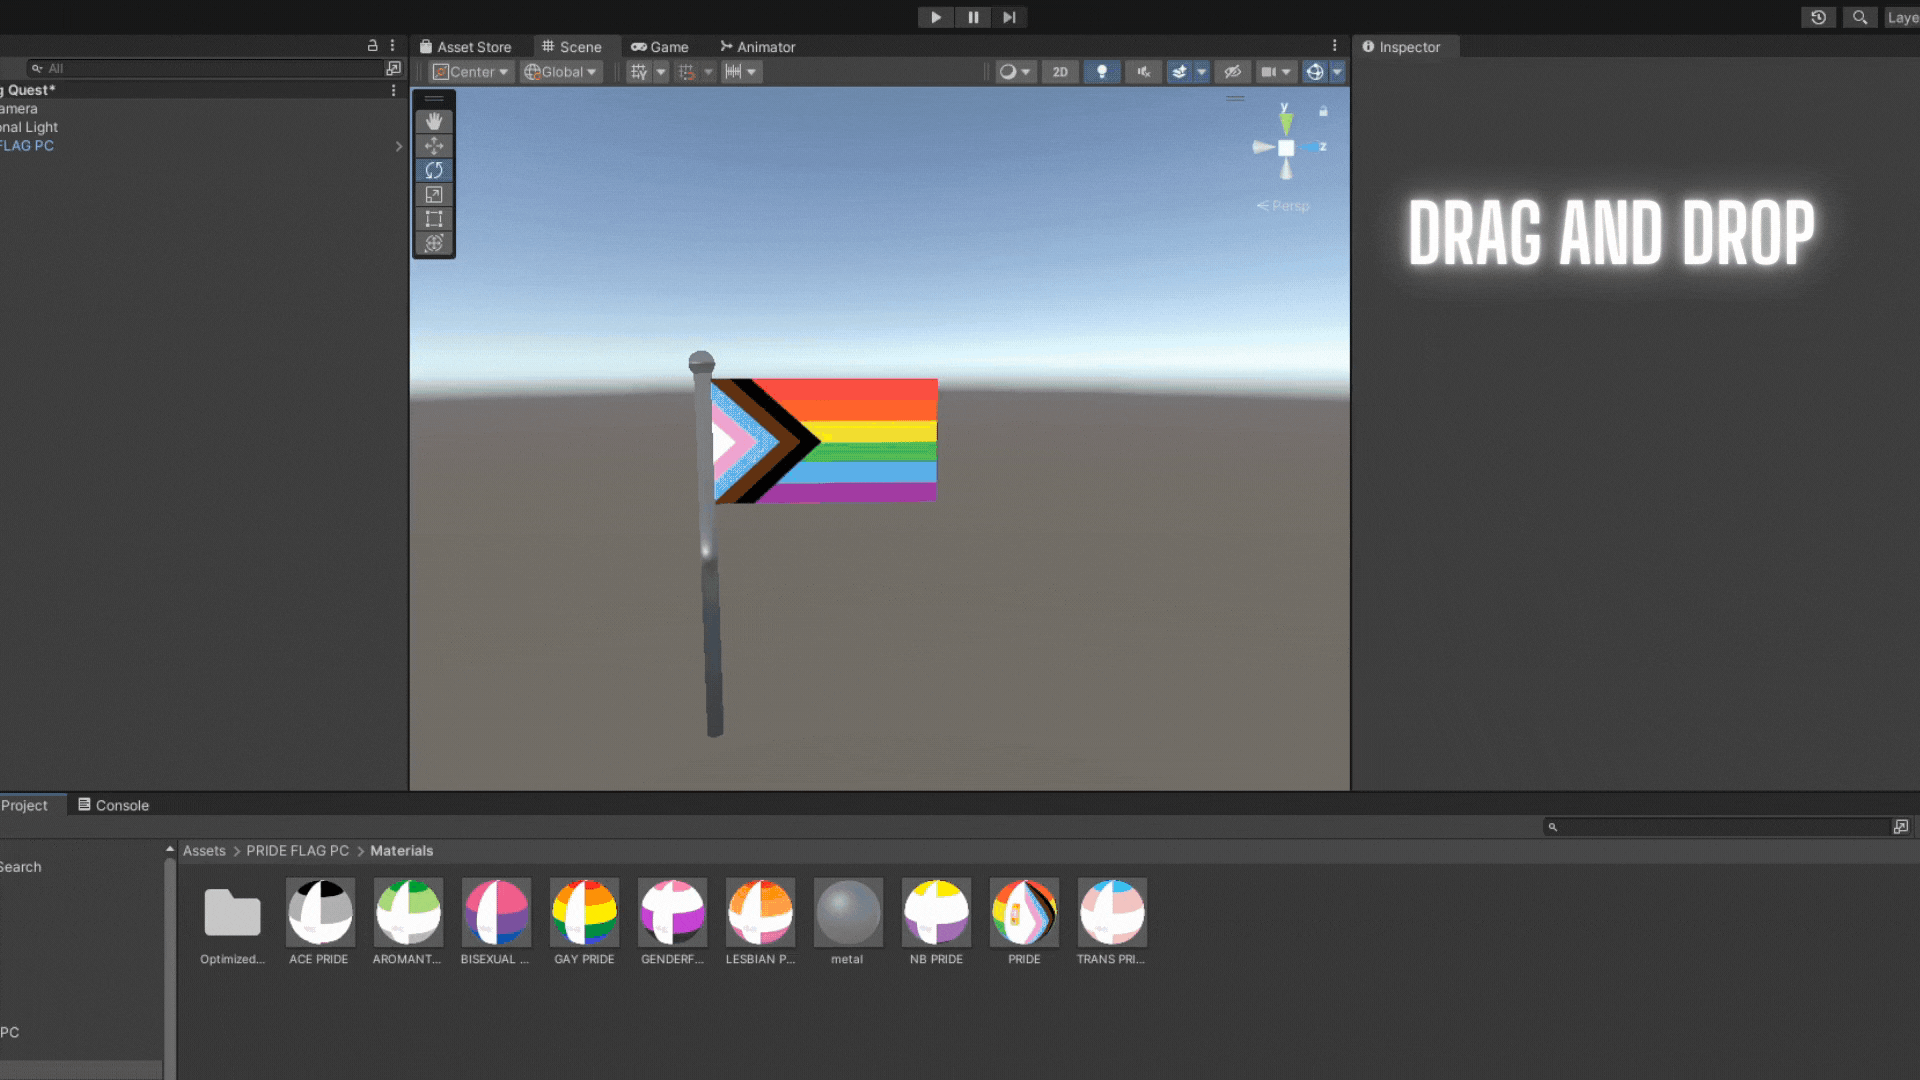This screenshot has height=1080, width=1920.
Task: Expand the FLAG PC hierarchy arrow
Action: click(x=399, y=146)
